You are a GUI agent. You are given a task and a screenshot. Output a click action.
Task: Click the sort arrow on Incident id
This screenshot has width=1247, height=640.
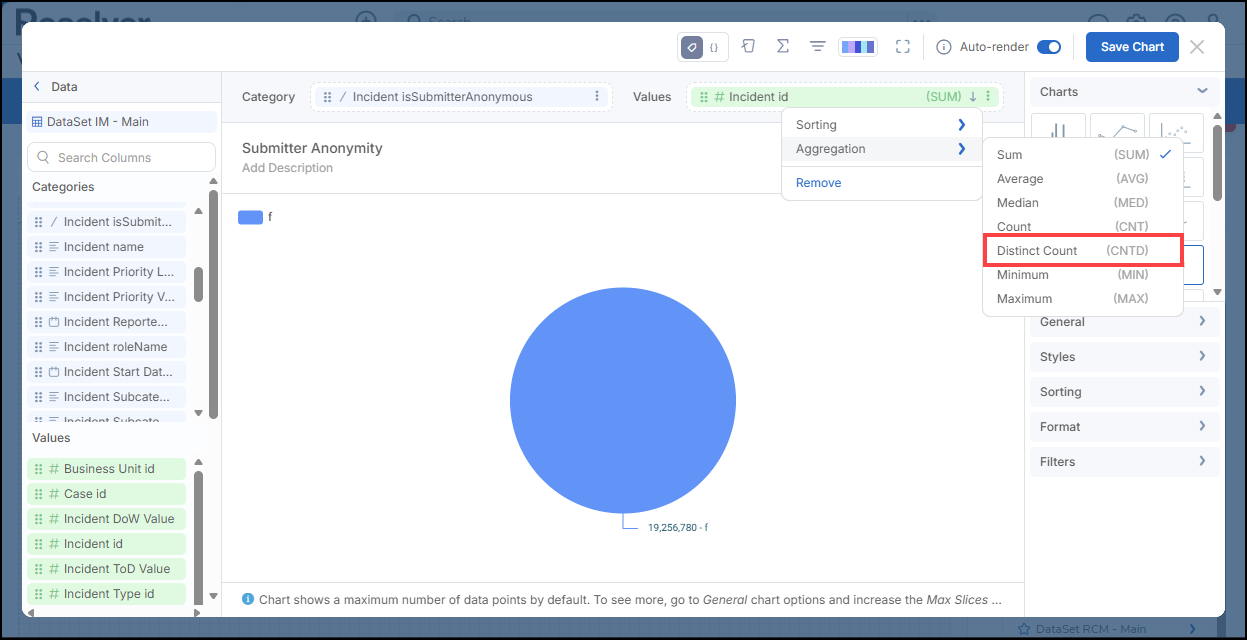pos(972,97)
